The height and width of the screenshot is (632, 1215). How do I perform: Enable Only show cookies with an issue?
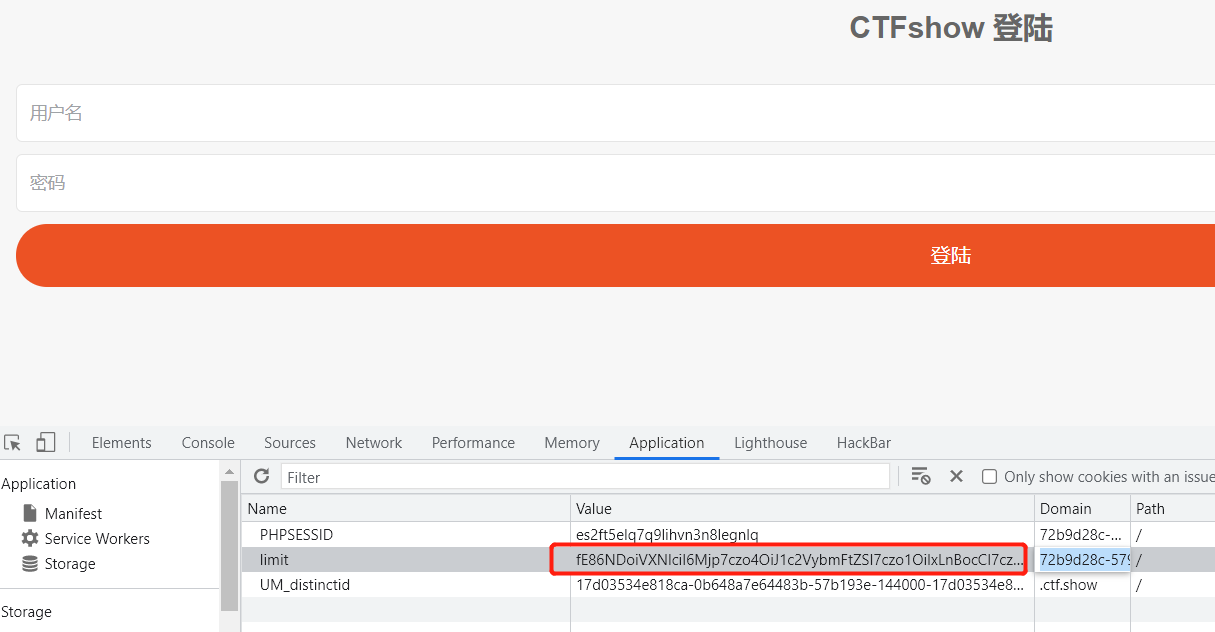click(989, 477)
